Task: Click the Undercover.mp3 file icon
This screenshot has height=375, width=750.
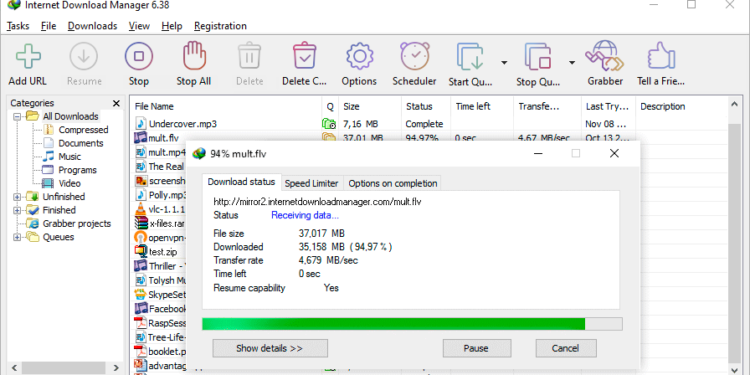Action: pos(141,124)
